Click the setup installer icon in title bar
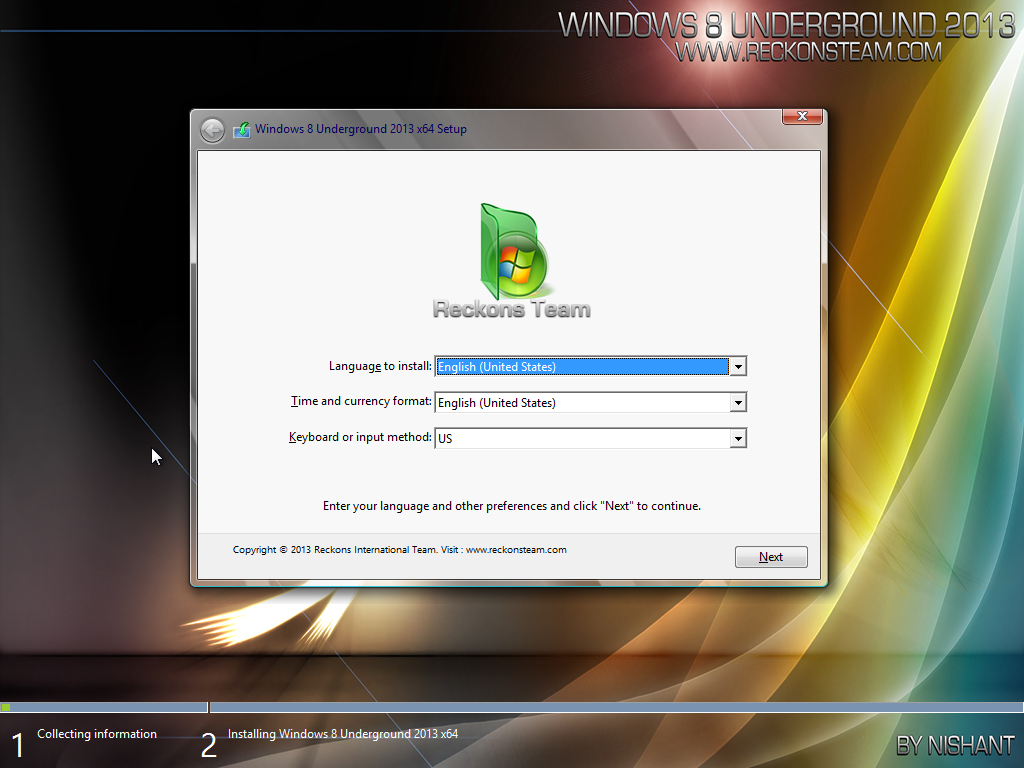 242,129
